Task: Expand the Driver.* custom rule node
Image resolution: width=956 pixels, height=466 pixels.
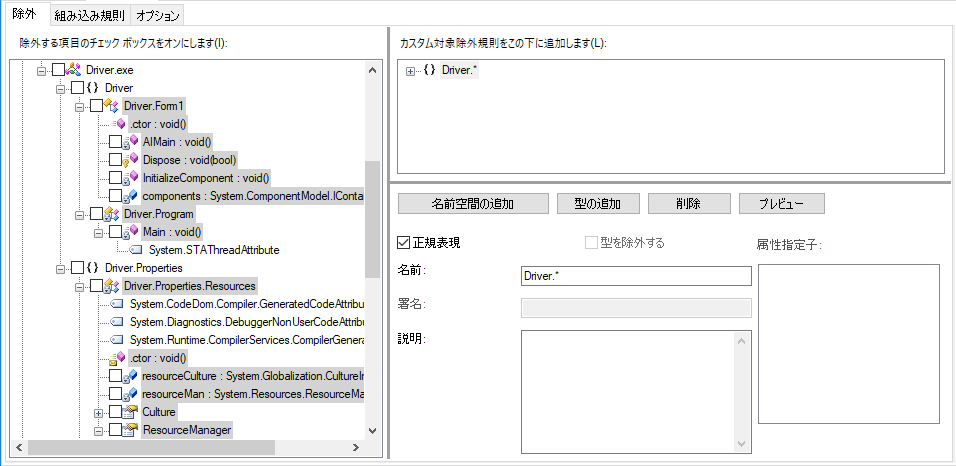Action: [x=410, y=71]
